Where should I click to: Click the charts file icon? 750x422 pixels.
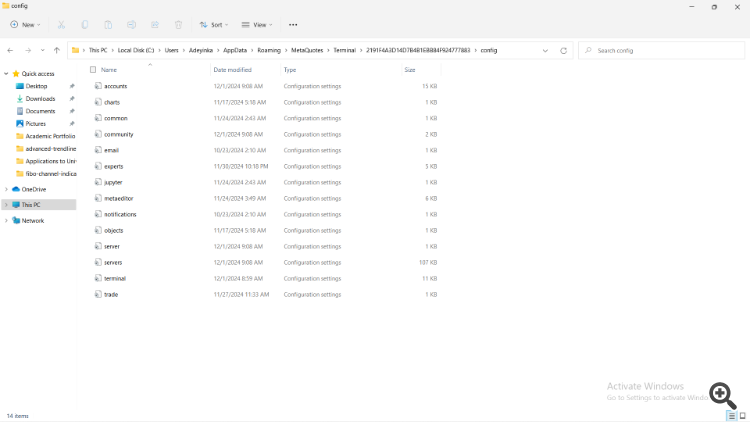point(98,102)
